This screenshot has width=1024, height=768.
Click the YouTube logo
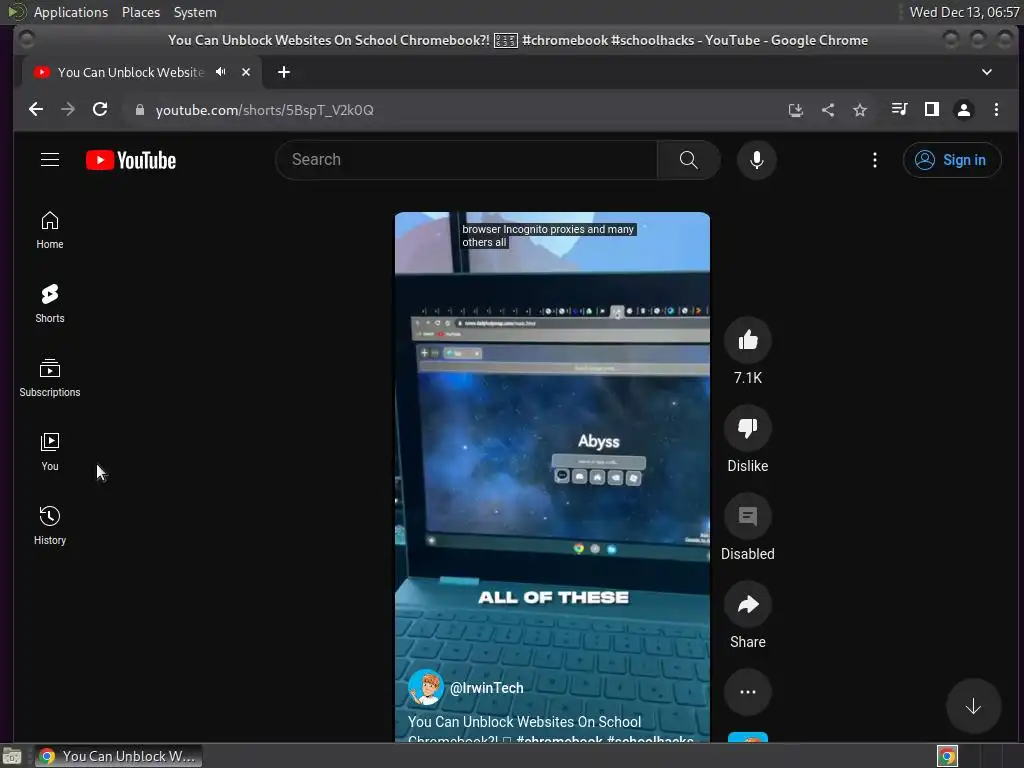tap(131, 160)
